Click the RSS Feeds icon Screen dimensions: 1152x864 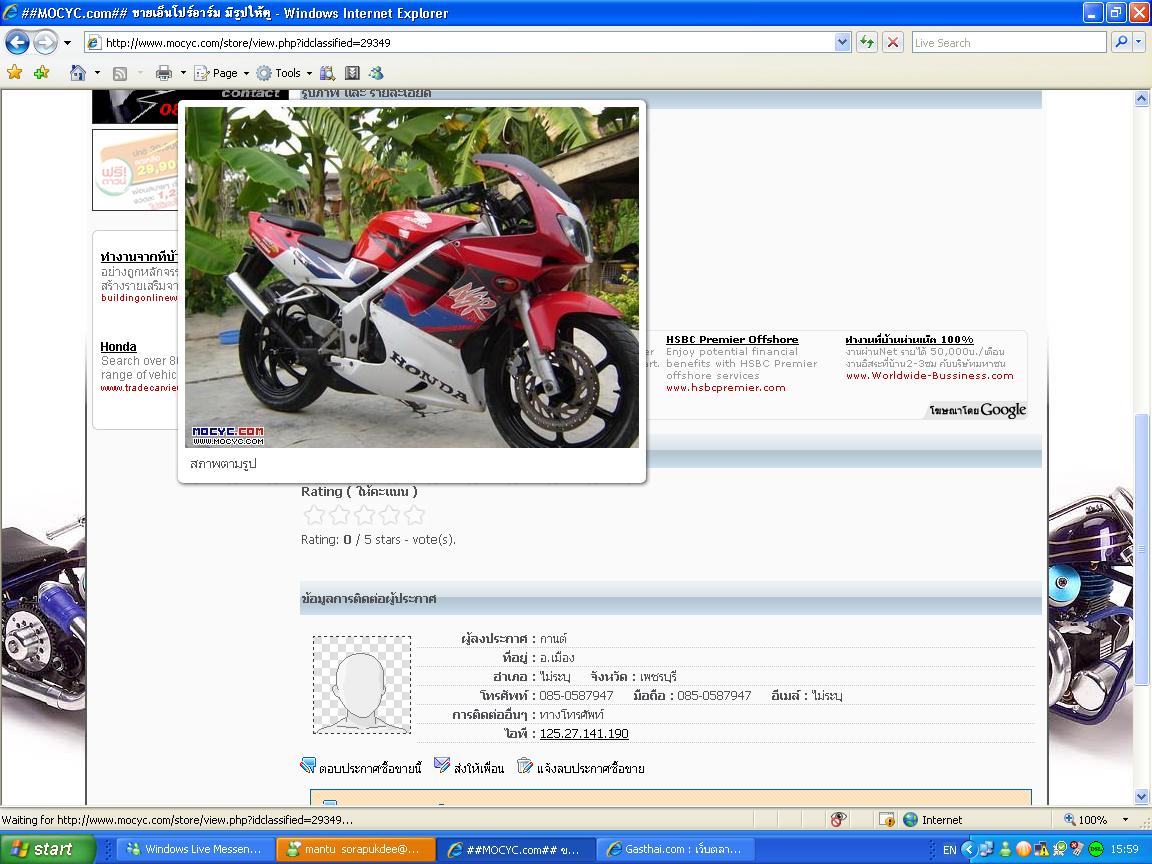[x=120, y=73]
